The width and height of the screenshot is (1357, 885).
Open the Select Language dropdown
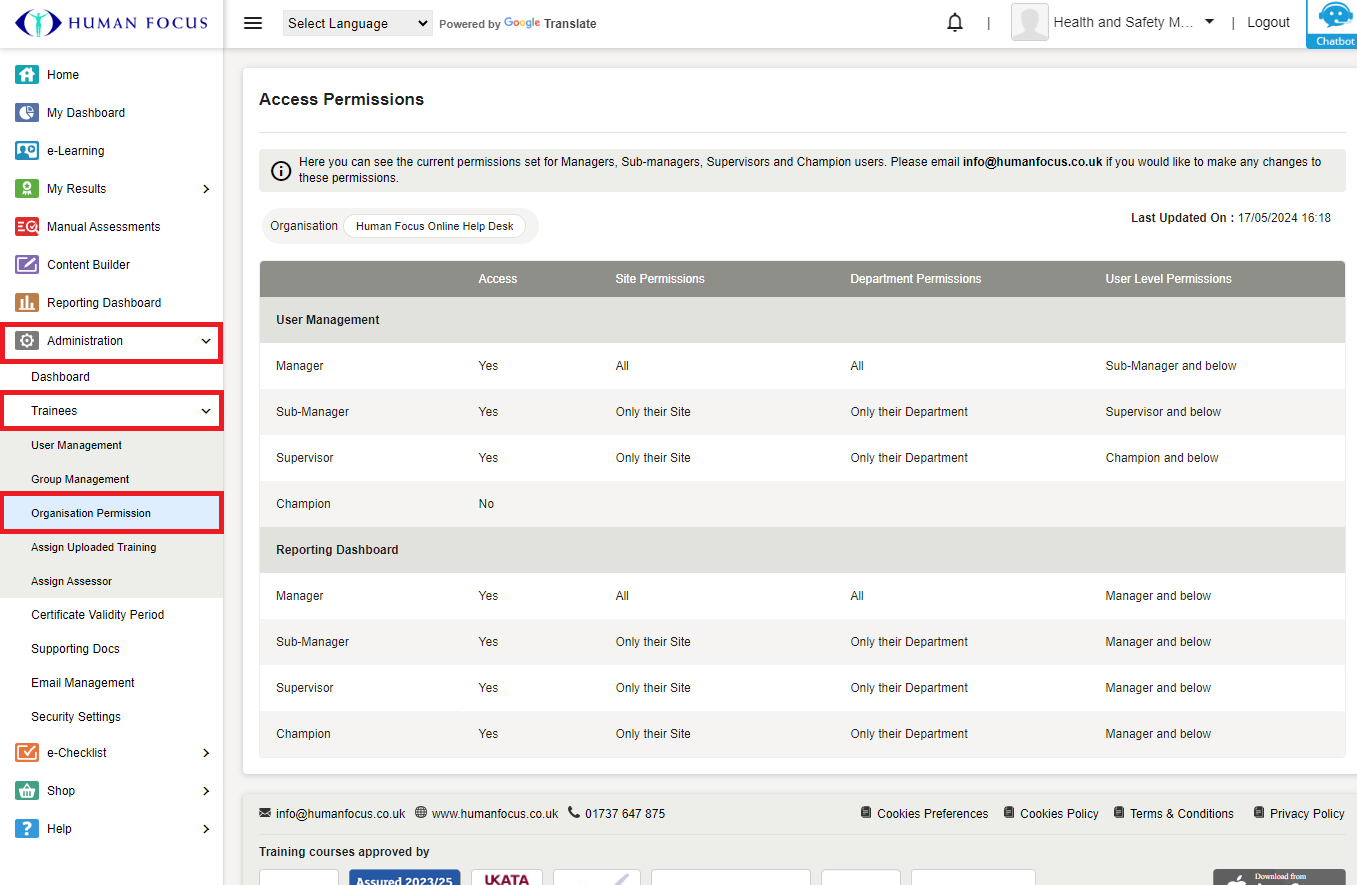click(357, 23)
